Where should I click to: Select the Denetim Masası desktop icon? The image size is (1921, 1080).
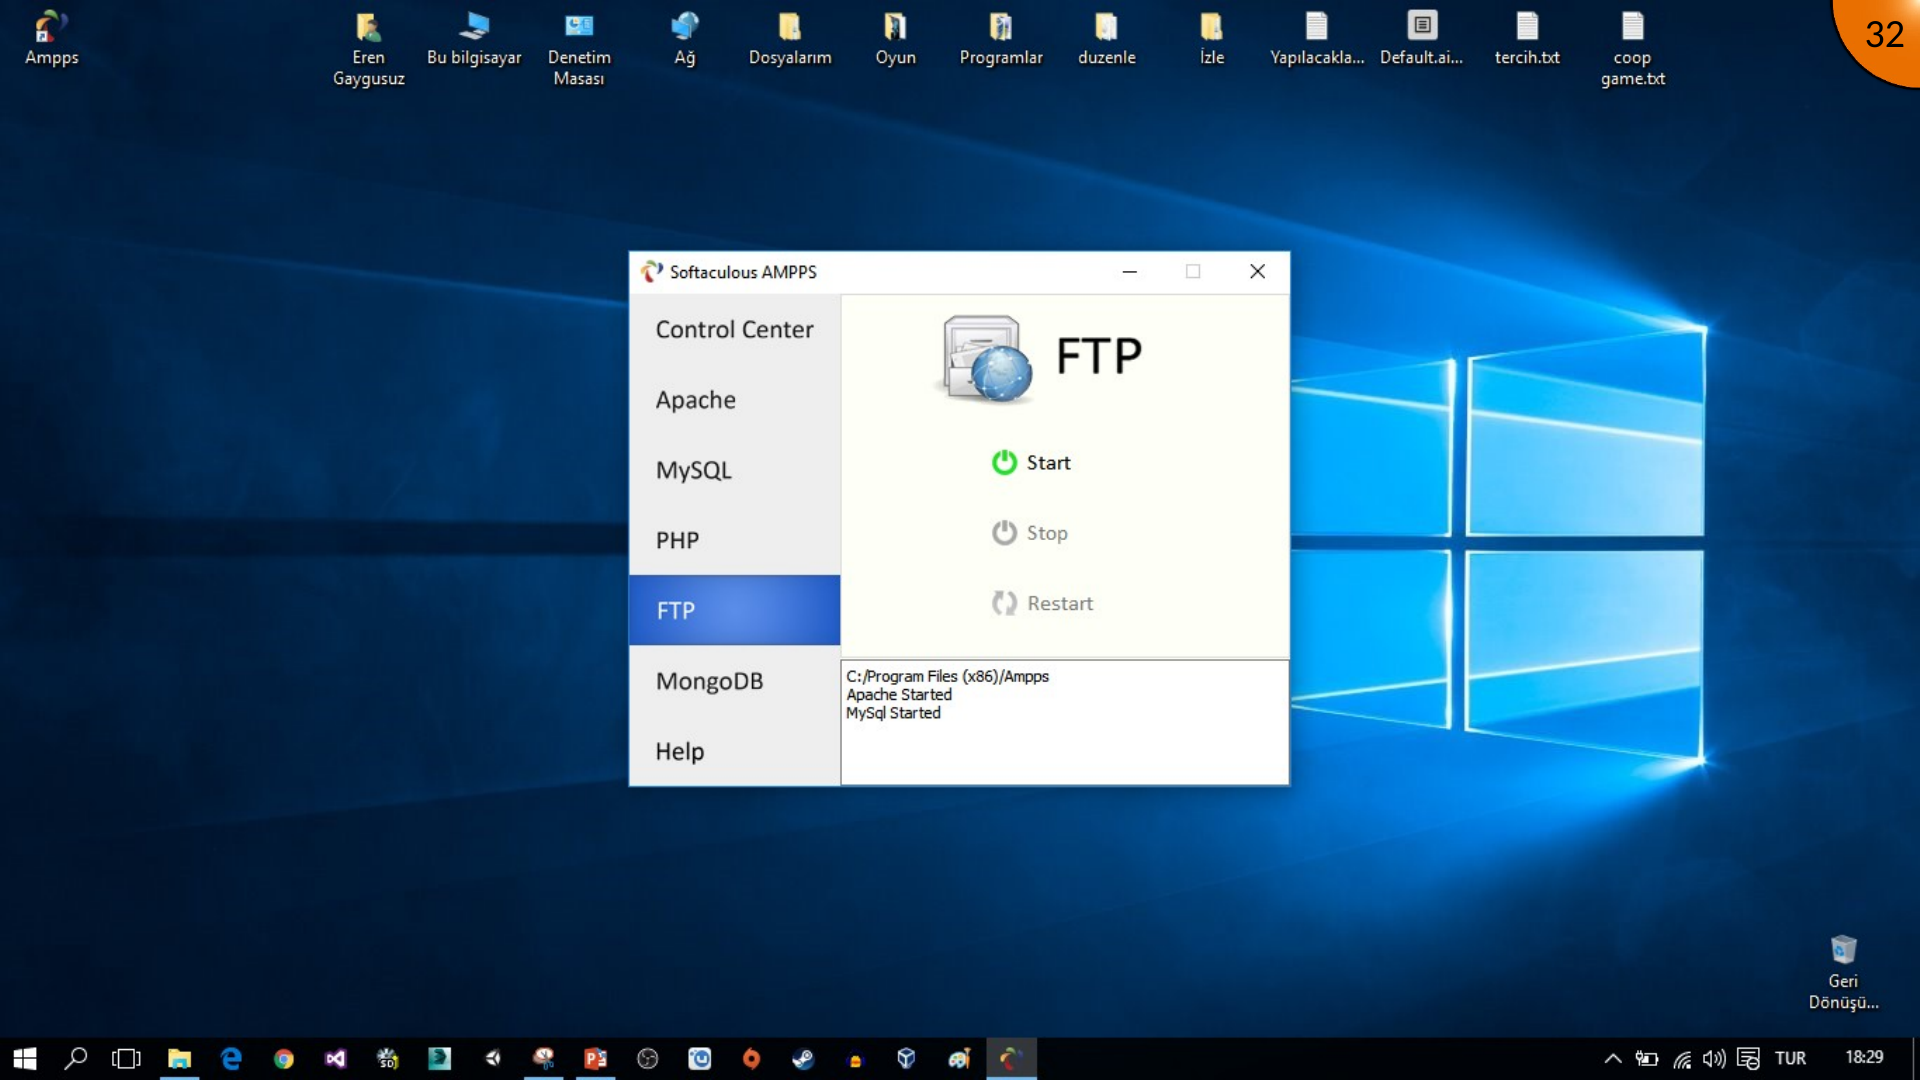tap(579, 49)
